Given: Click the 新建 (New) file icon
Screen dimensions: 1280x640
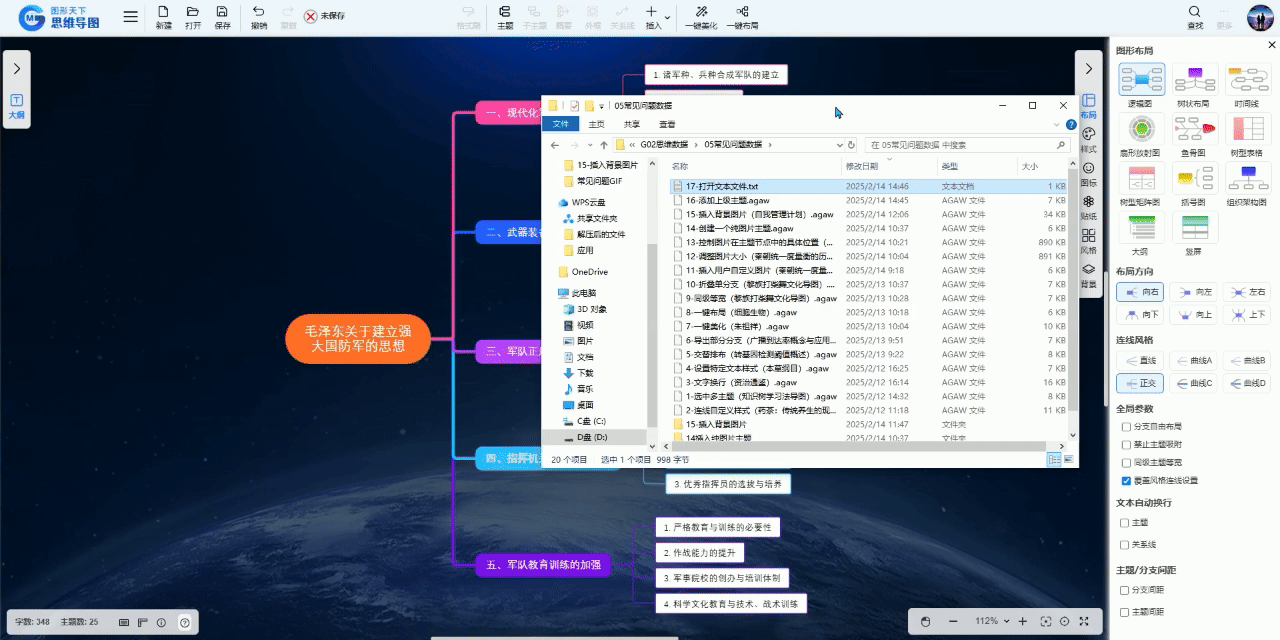Looking at the screenshot, I should (163, 13).
